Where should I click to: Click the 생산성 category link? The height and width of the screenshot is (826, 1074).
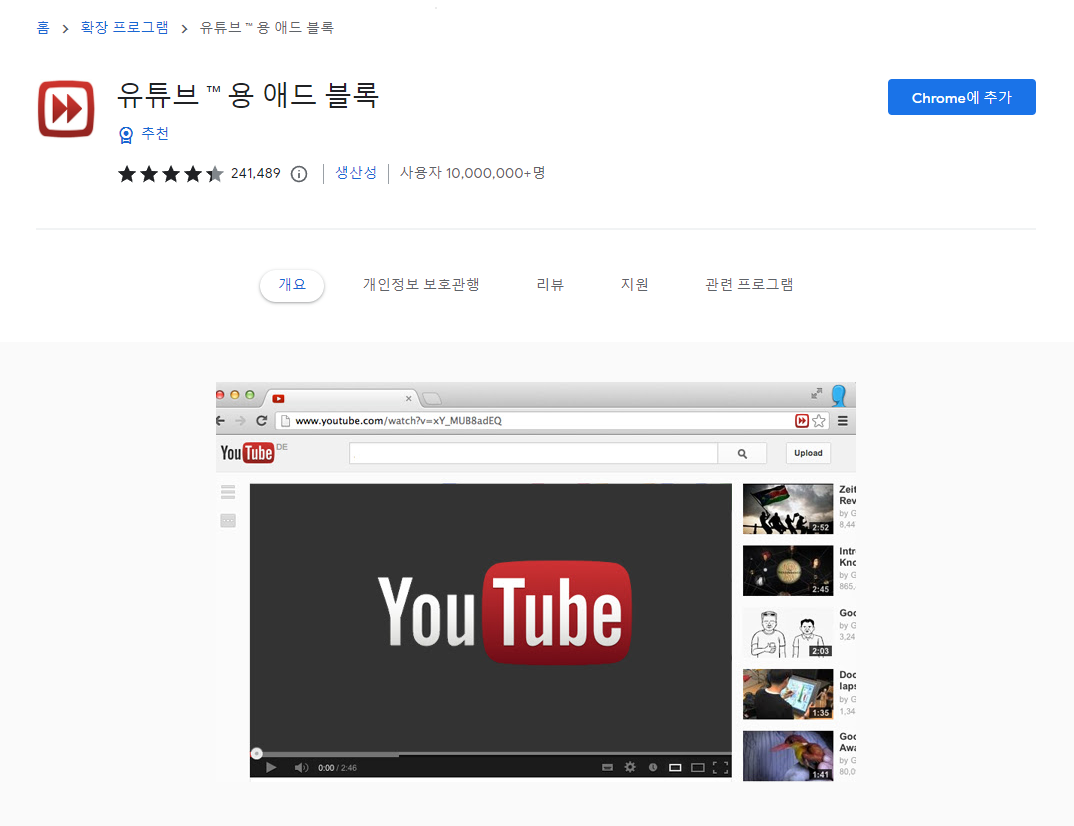(355, 173)
